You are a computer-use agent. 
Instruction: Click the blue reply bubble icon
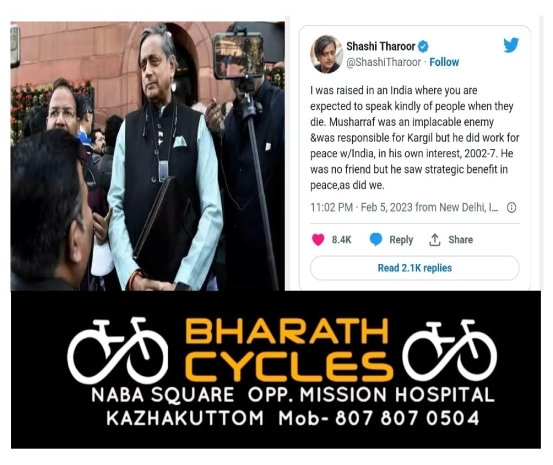click(x=376, y=240)
